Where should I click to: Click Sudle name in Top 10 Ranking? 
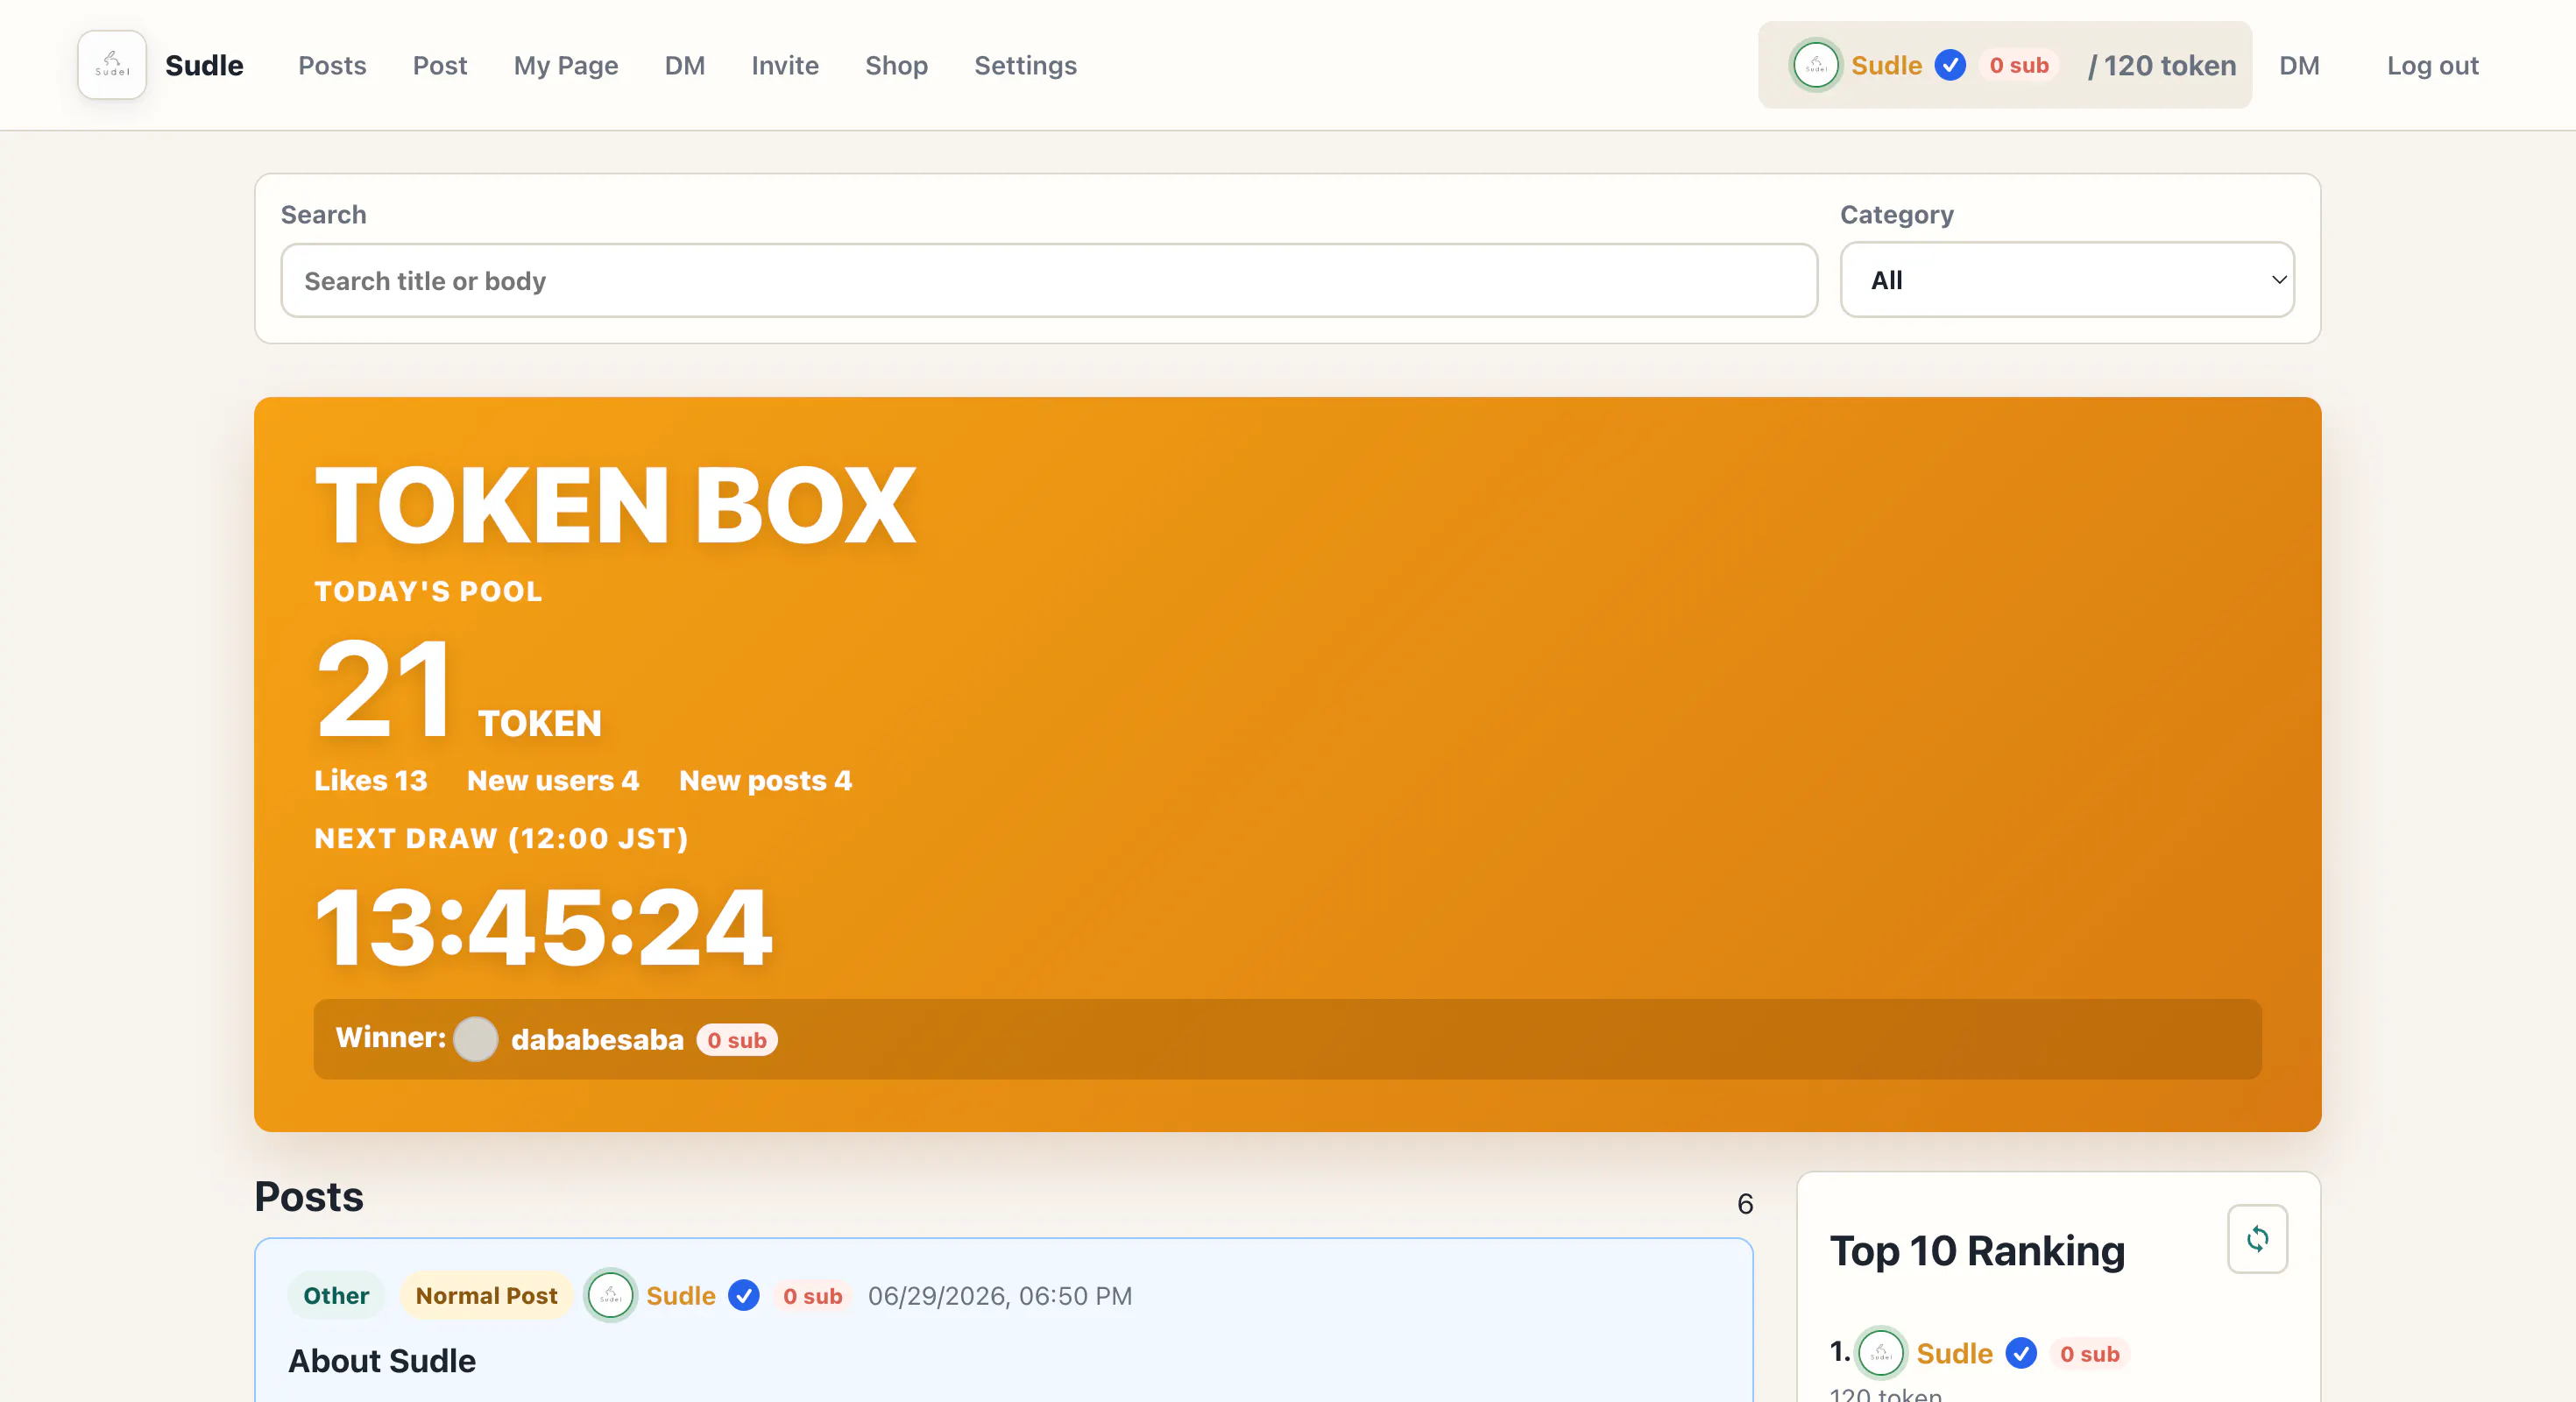point(1954,1353)
